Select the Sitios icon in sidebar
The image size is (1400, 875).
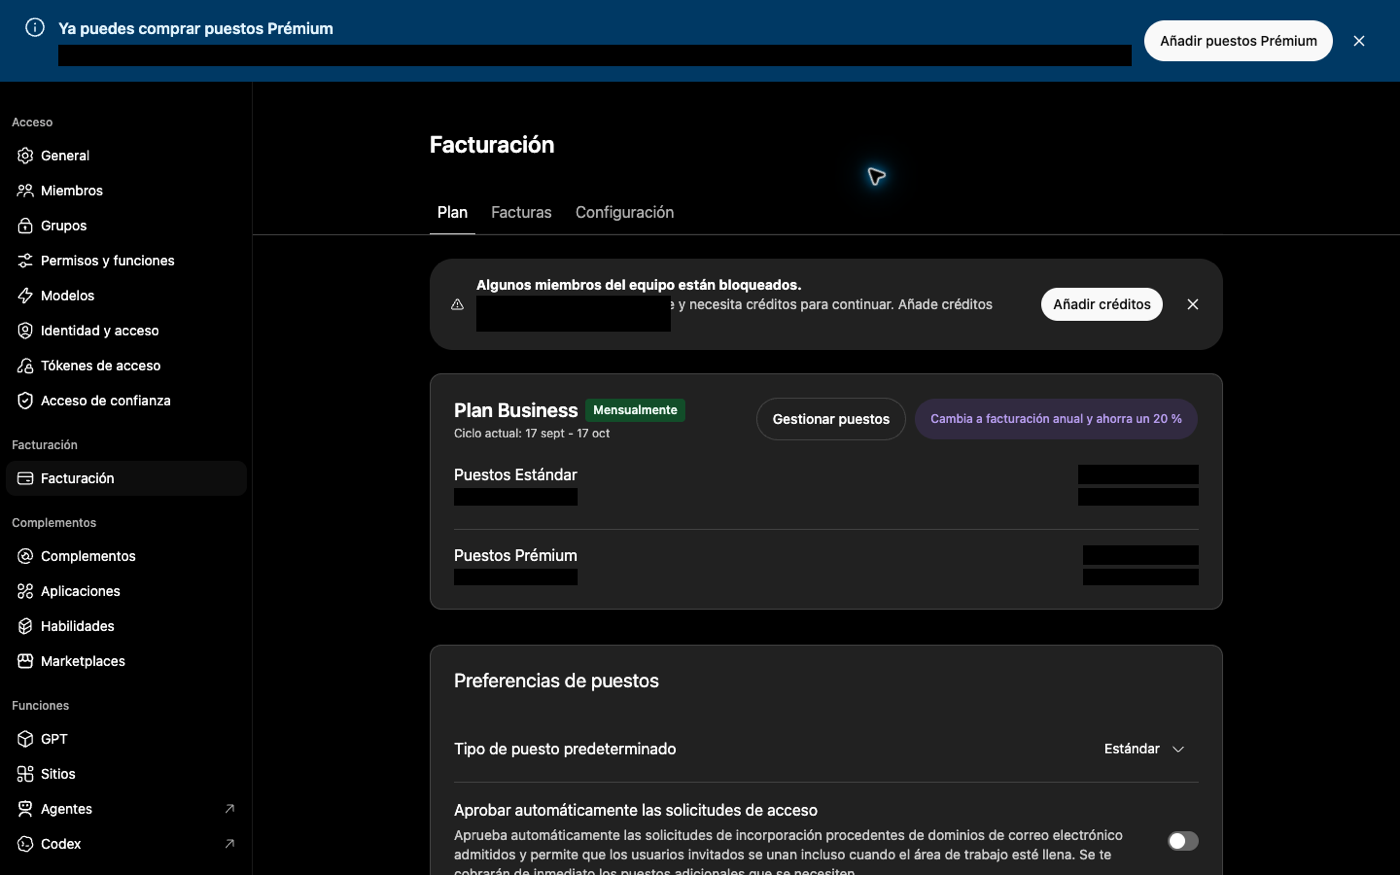pyautogui.click(x=25, y=774)
